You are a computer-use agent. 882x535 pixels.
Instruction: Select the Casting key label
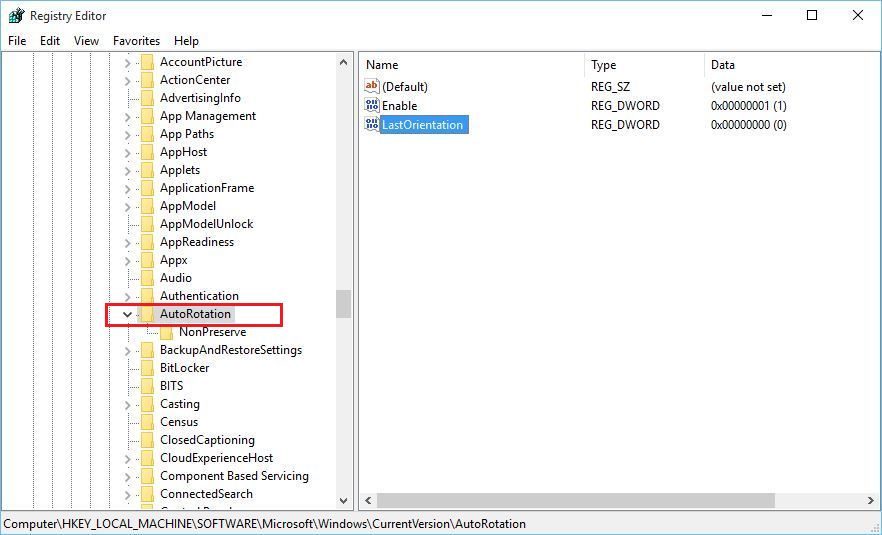179,404
